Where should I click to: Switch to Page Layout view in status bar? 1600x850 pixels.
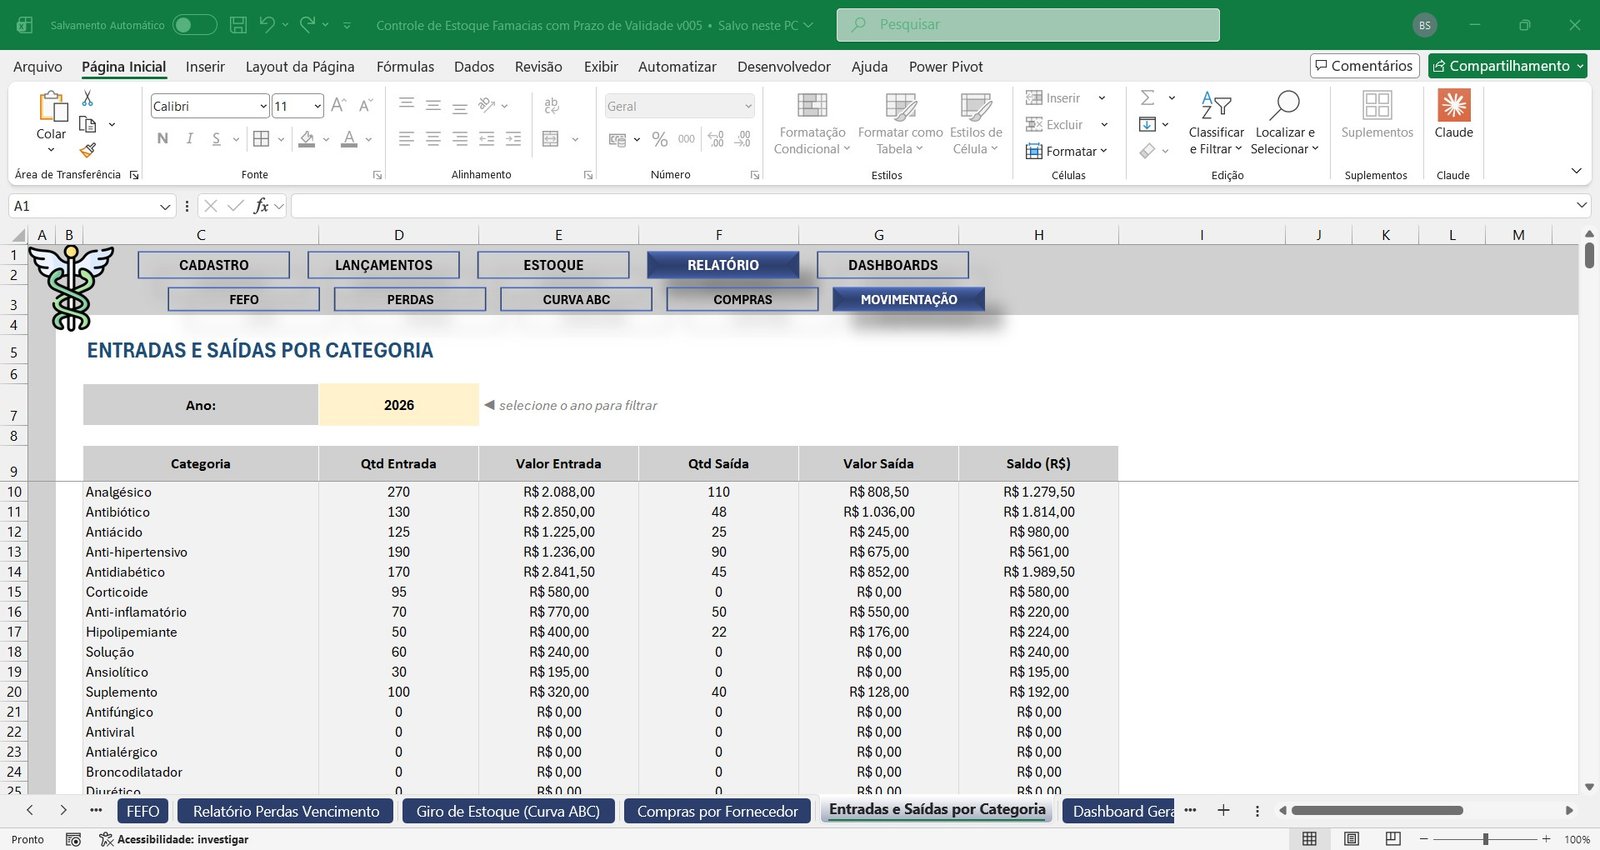point(1351,839)
